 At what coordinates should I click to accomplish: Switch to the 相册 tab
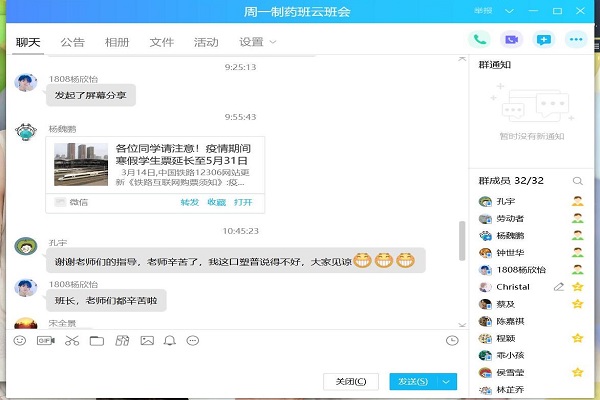coord(117,42)
